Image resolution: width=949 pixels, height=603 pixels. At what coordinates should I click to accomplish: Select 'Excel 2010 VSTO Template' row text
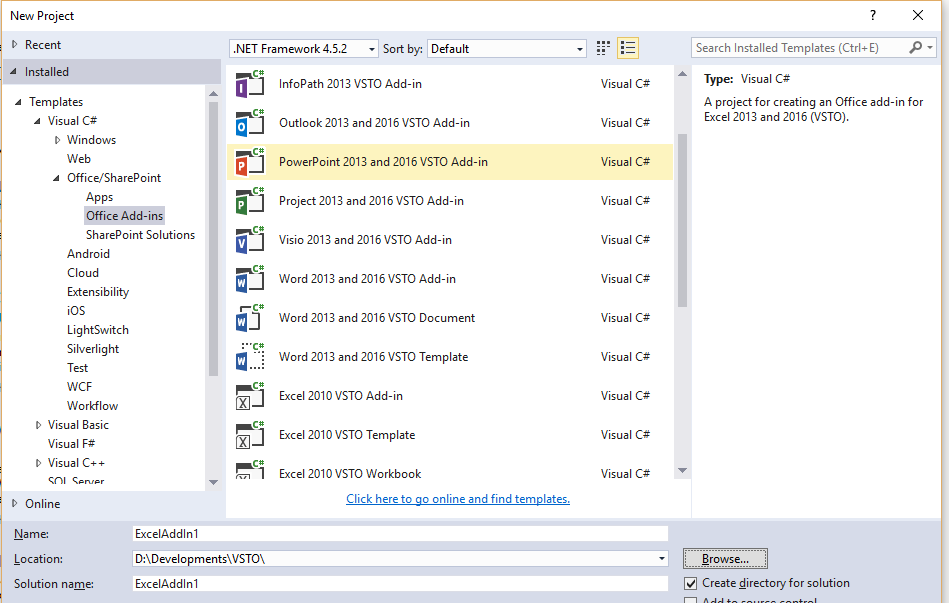pyautogui.click(x=347, y=435)
